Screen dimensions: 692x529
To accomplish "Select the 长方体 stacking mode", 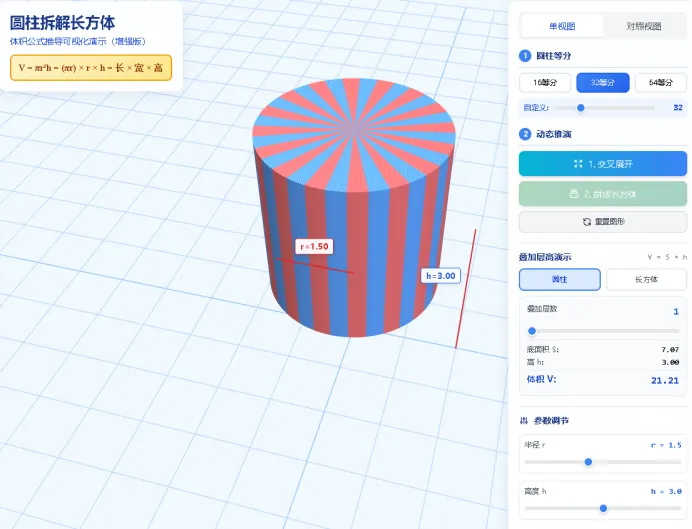I will (646, 279).
